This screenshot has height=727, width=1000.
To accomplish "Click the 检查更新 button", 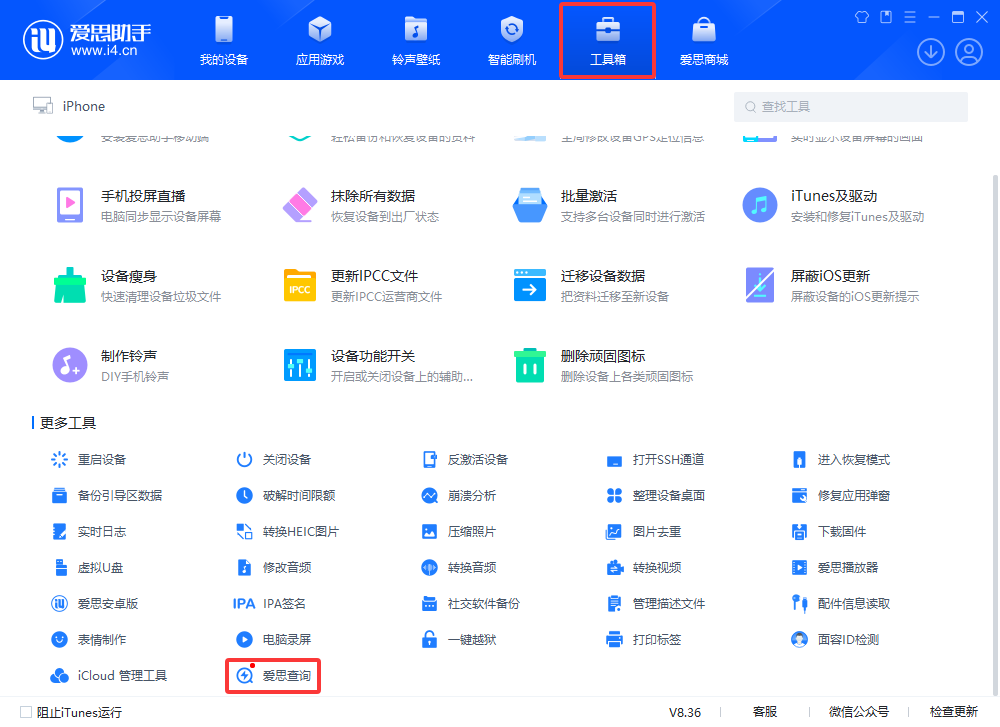I will pyautogui.click(x=953, y=712).
